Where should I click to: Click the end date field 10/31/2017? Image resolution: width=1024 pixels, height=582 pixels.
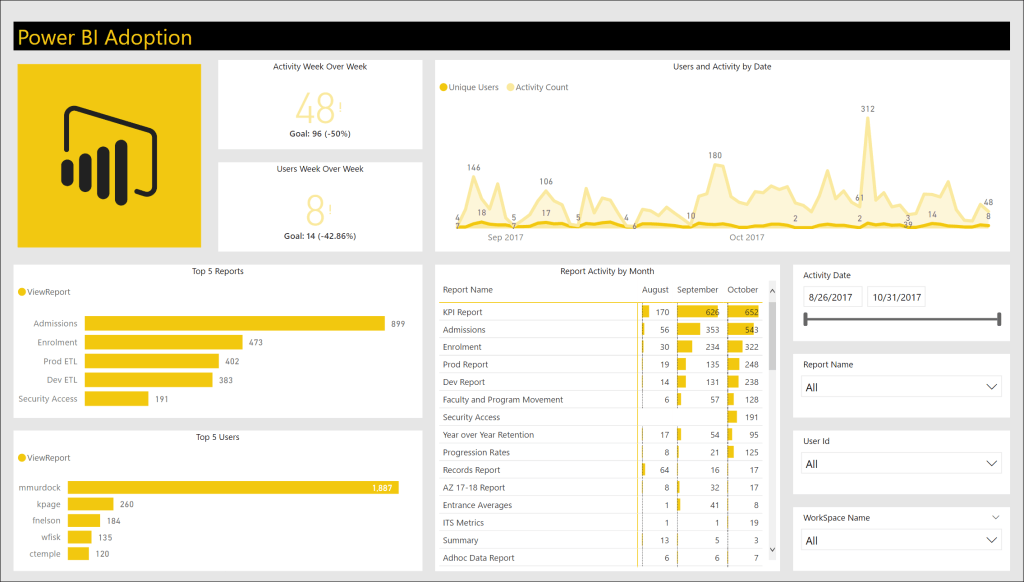(896, 297)
